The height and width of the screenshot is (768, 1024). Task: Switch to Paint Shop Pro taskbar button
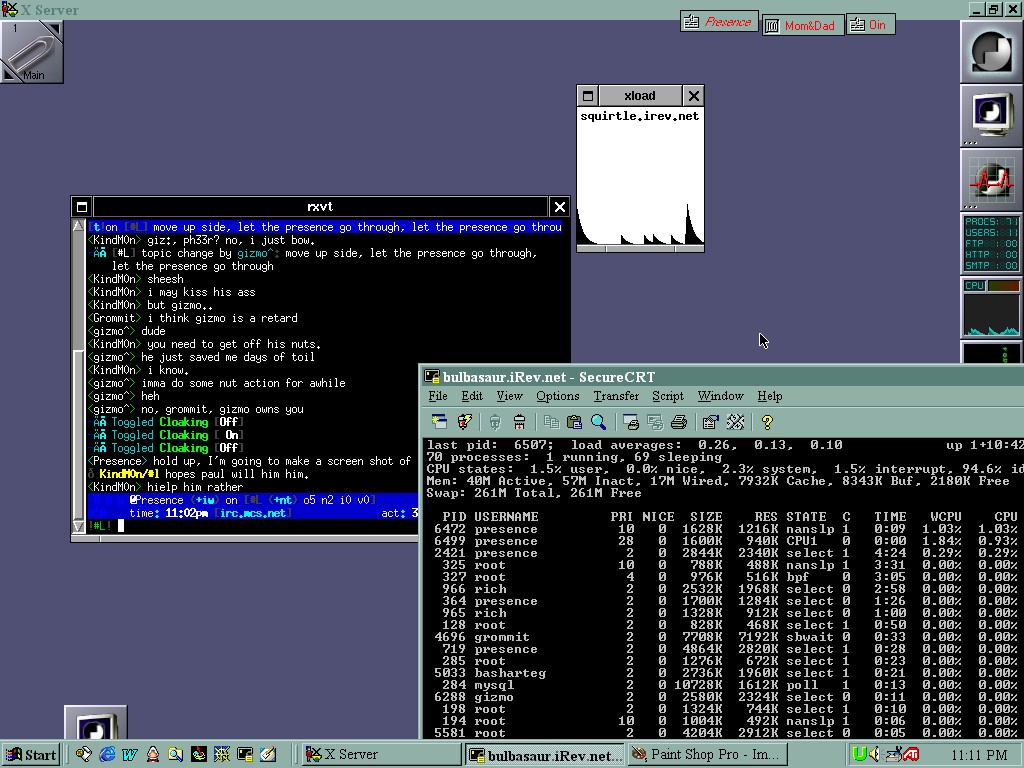(x=705, y=755)
